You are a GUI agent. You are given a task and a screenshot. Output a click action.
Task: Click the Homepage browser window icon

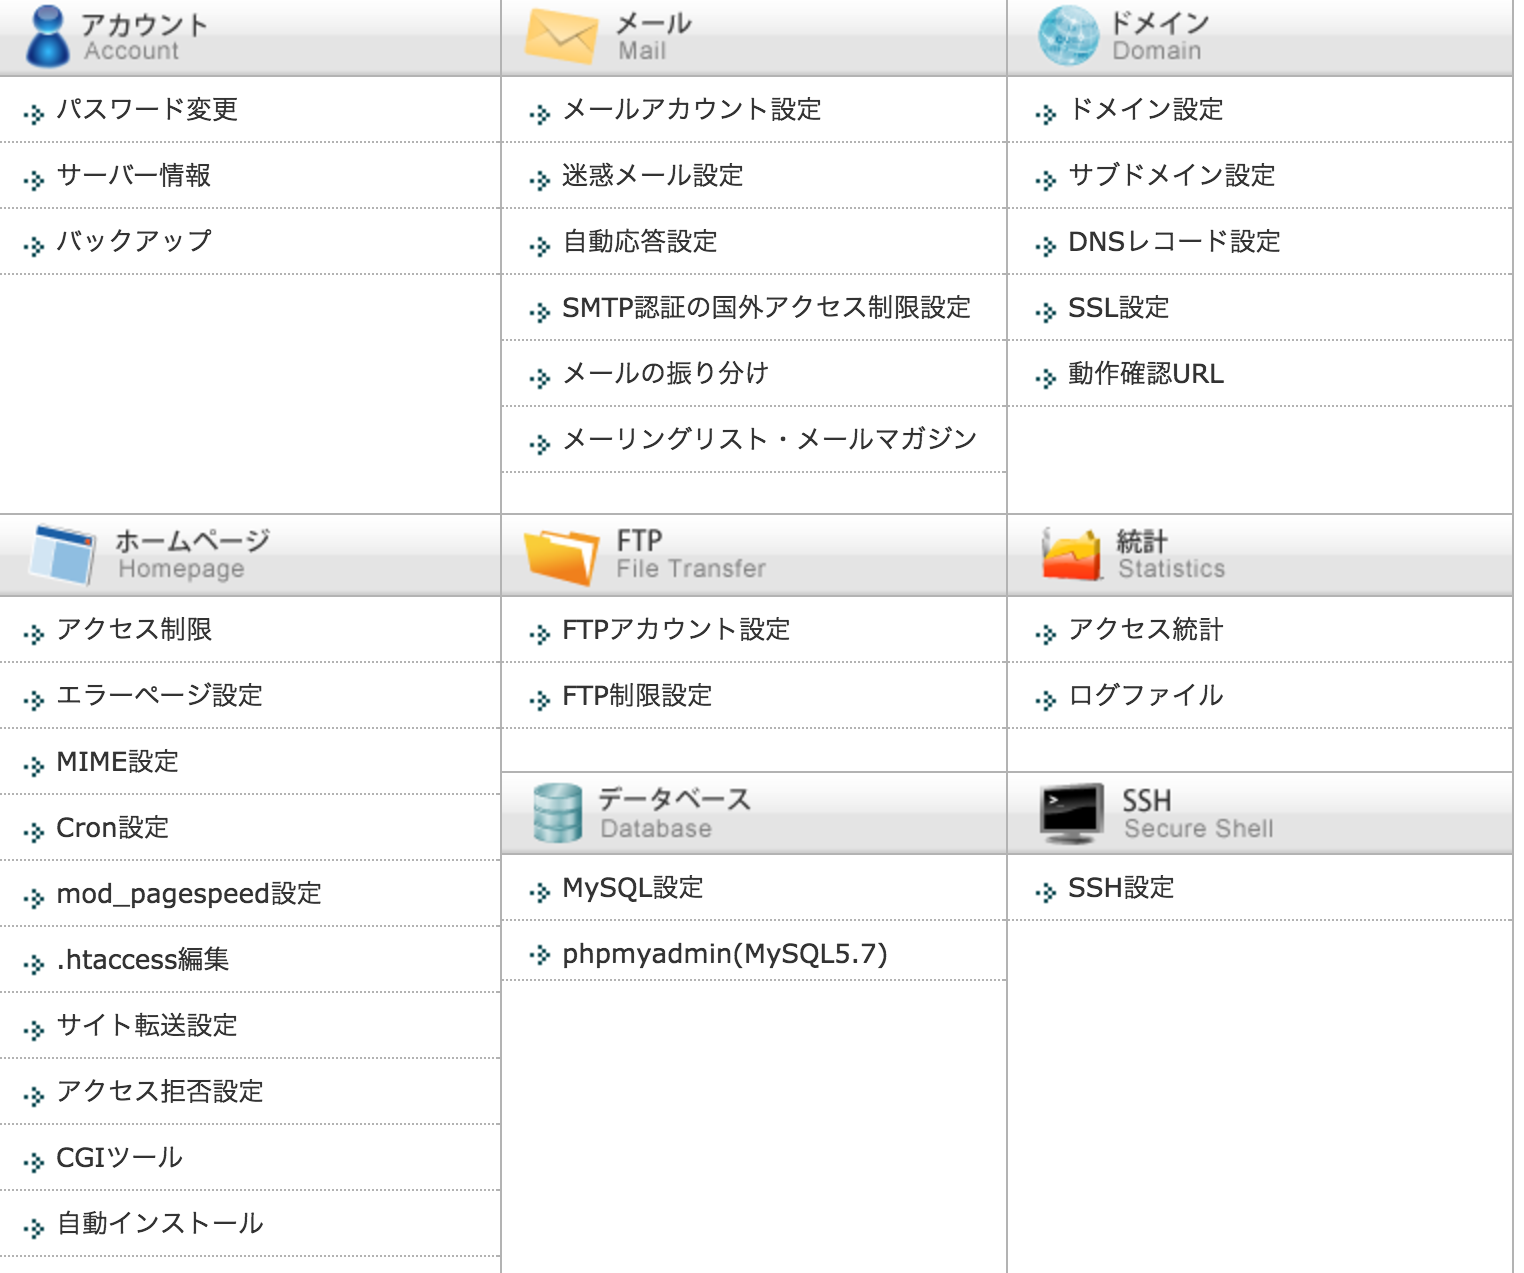[x=63, y=554]
